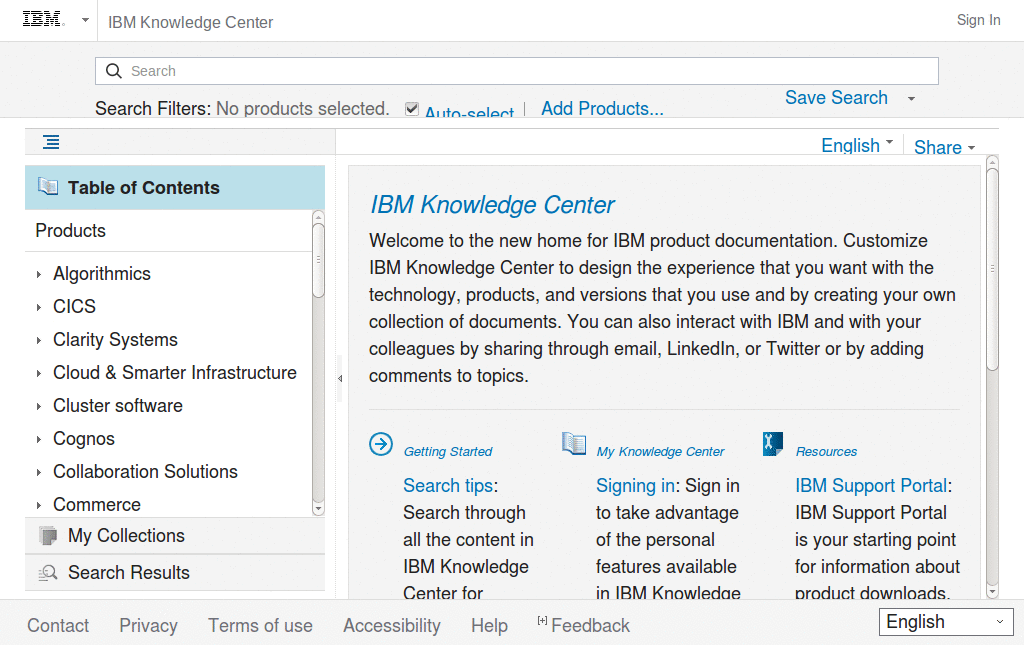Screen dimensions: 1024x645
Task: Click the Sign In link
Action: click(x=978, y=19)
